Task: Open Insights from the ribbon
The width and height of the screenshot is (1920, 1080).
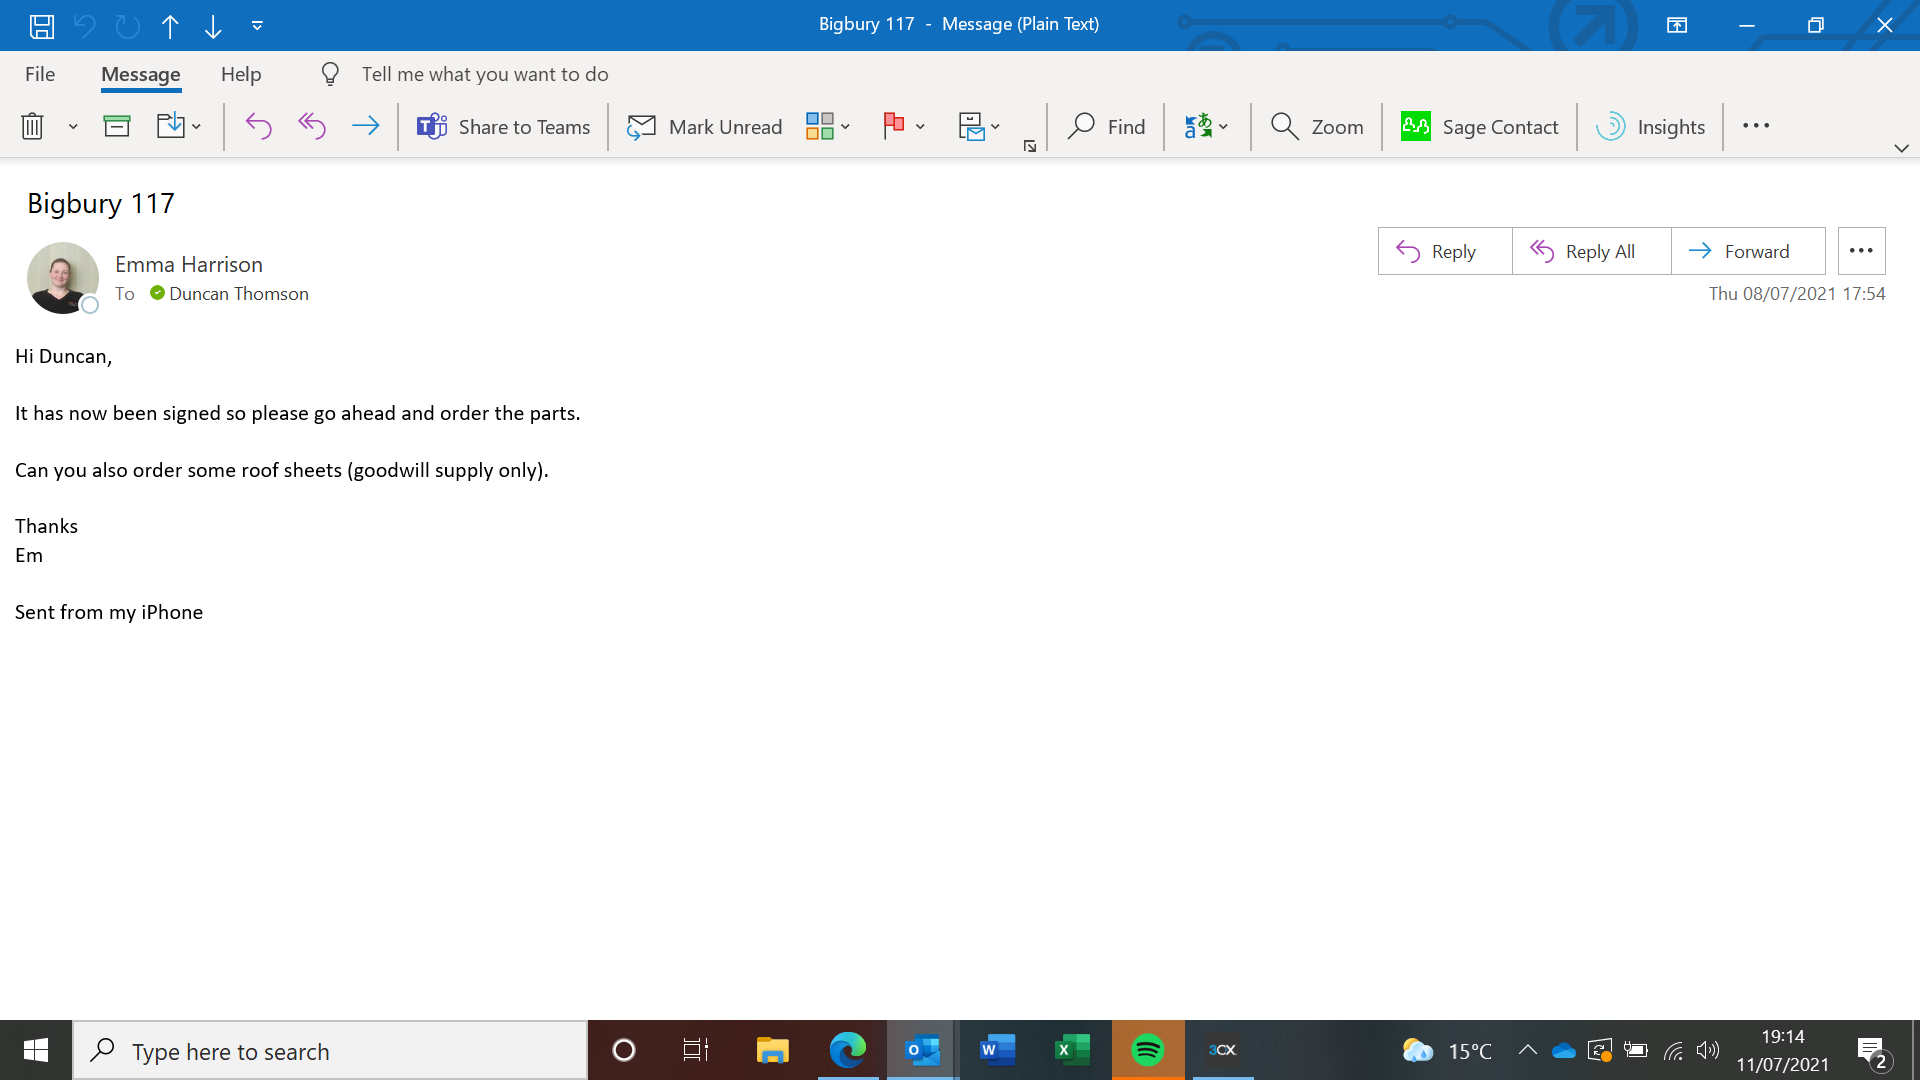Action: click(1651, 126)
